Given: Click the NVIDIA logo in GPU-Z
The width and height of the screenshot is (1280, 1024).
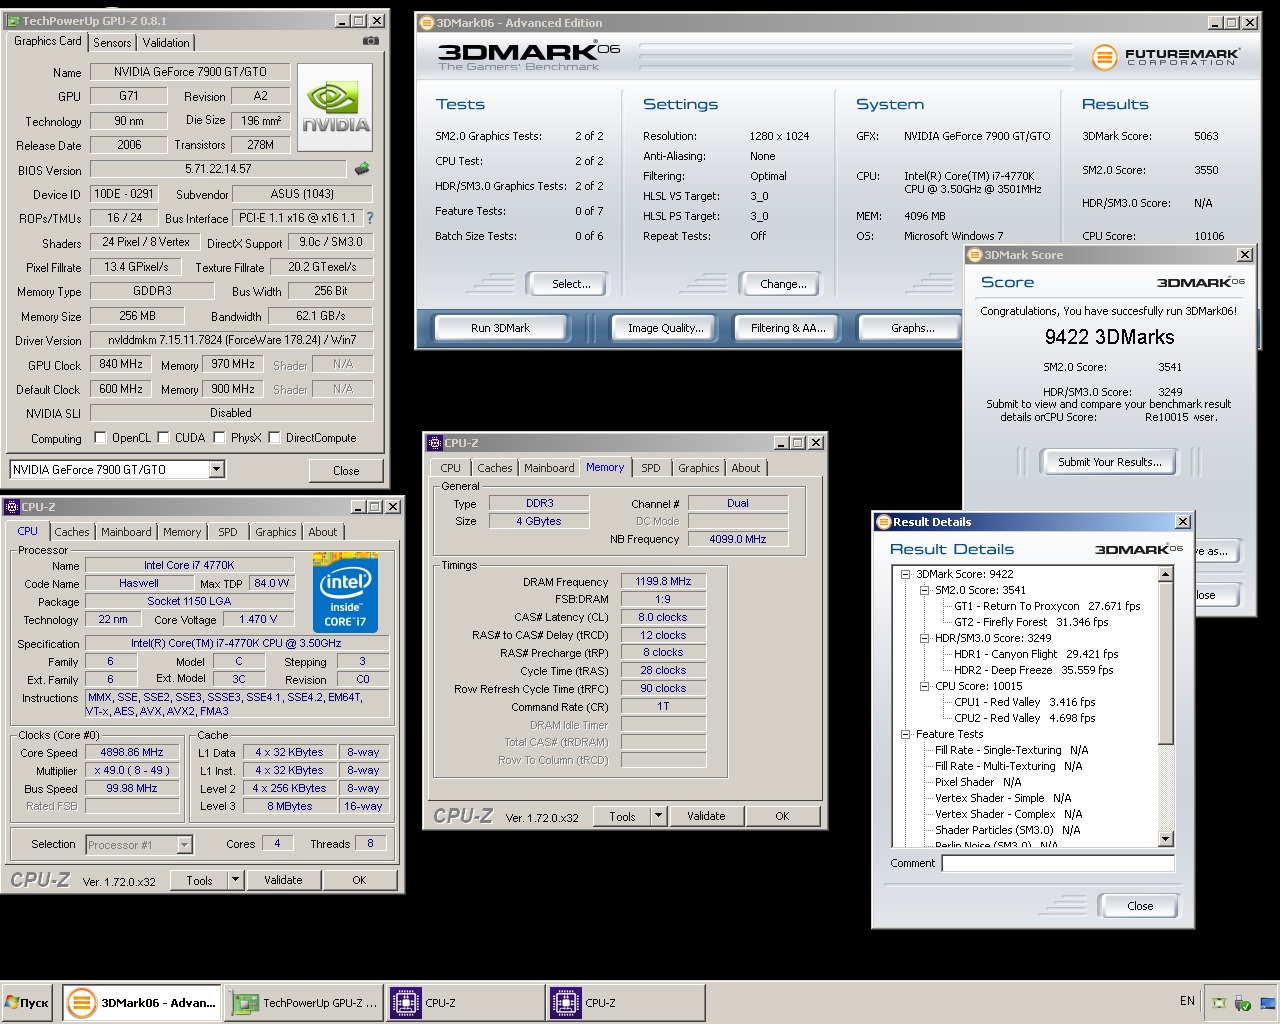Looking at the screenshot, I should (335, 108).
